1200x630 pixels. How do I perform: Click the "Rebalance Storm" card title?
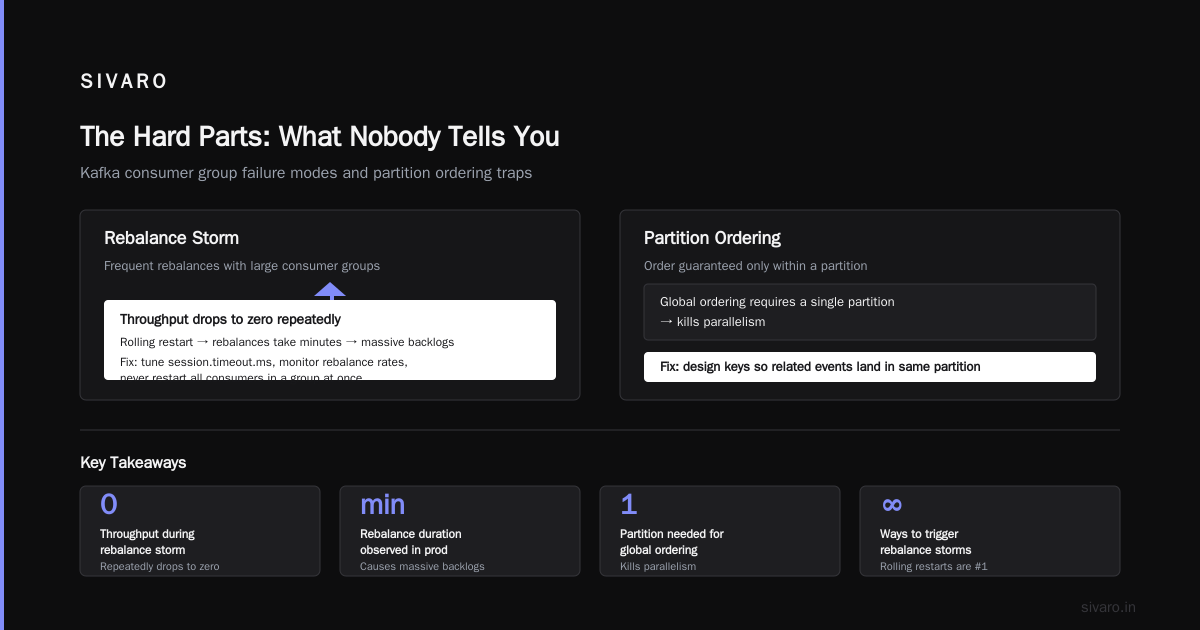pos(171,238)
